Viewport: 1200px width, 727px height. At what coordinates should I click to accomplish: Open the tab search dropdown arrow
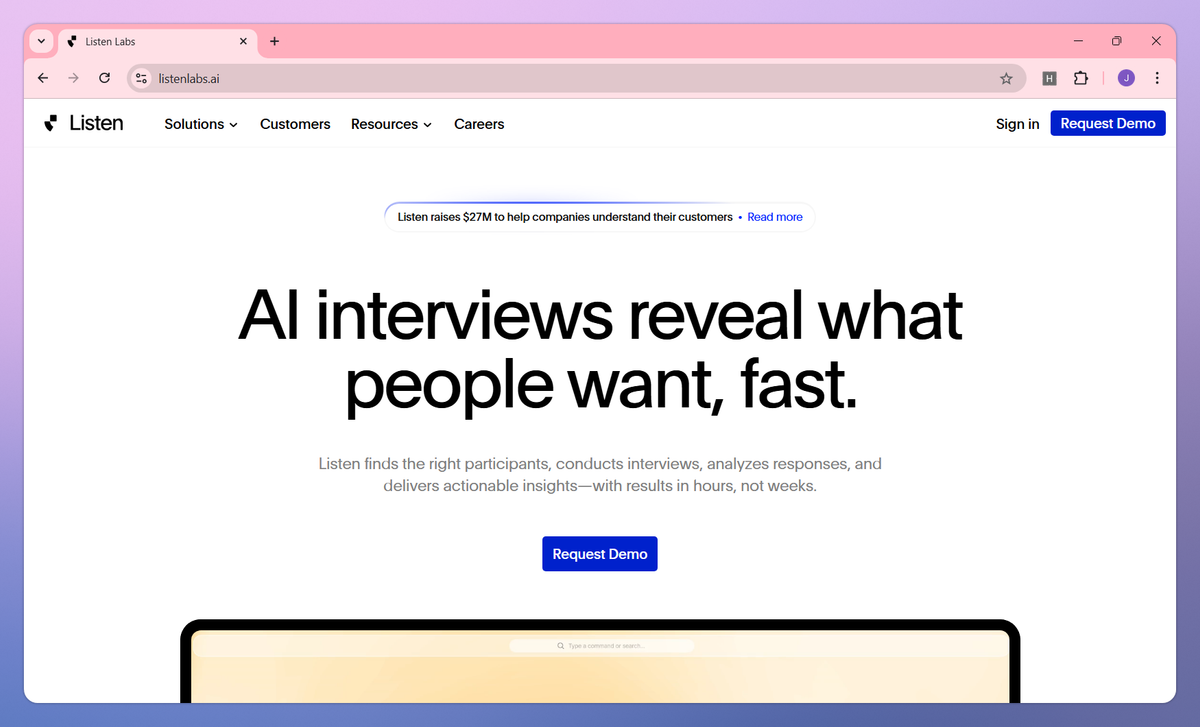(41, 41)
